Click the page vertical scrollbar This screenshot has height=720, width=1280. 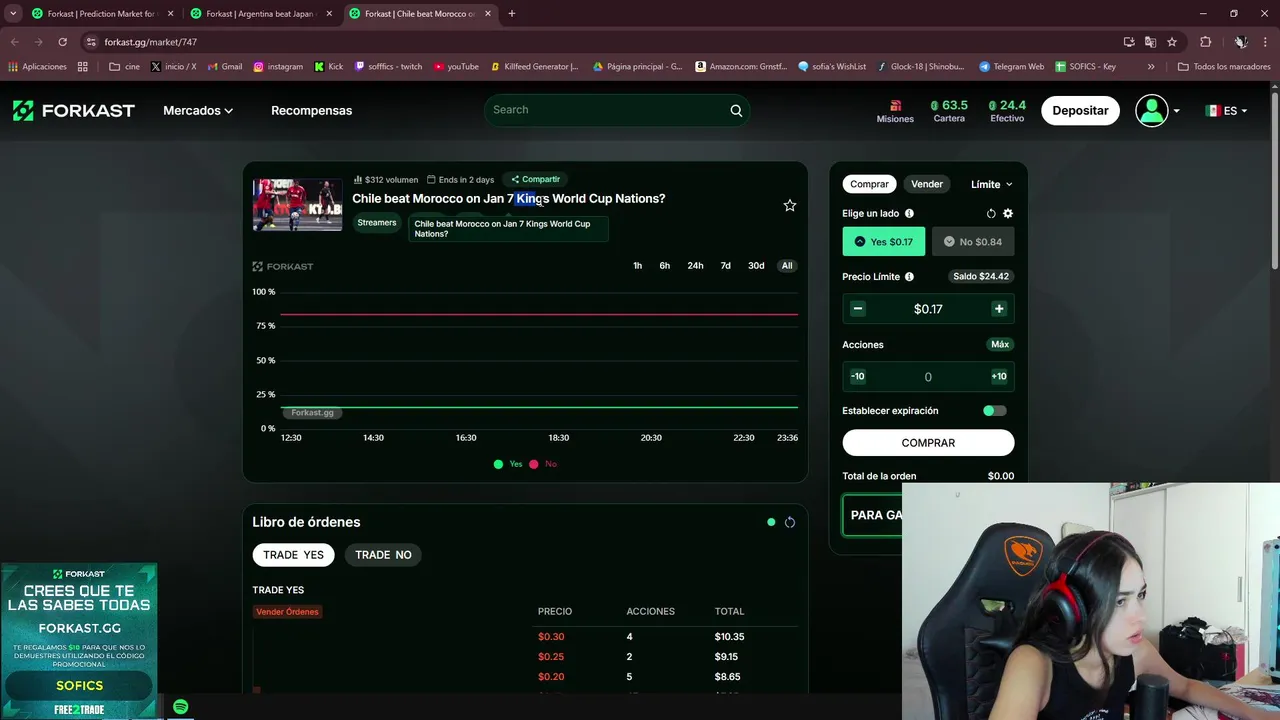tap(1274, 180)
